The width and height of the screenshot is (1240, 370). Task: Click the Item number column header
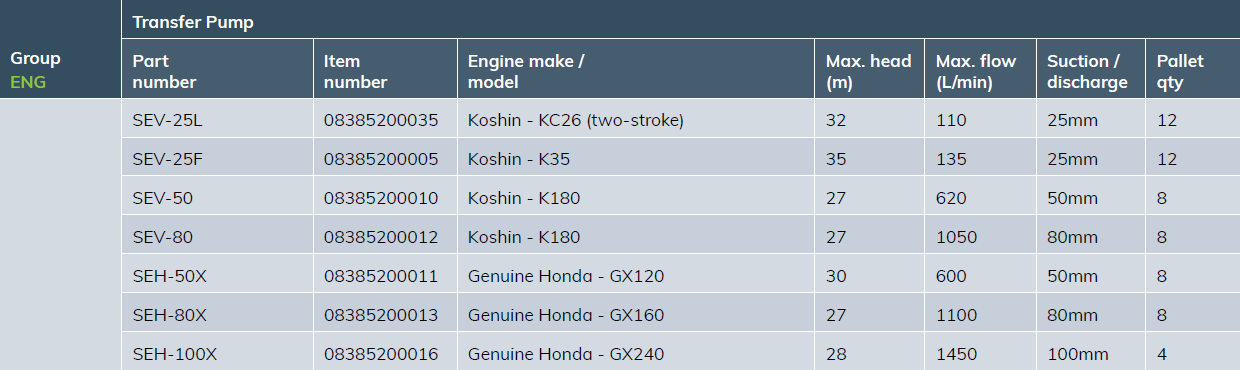[x=355, y=71]
